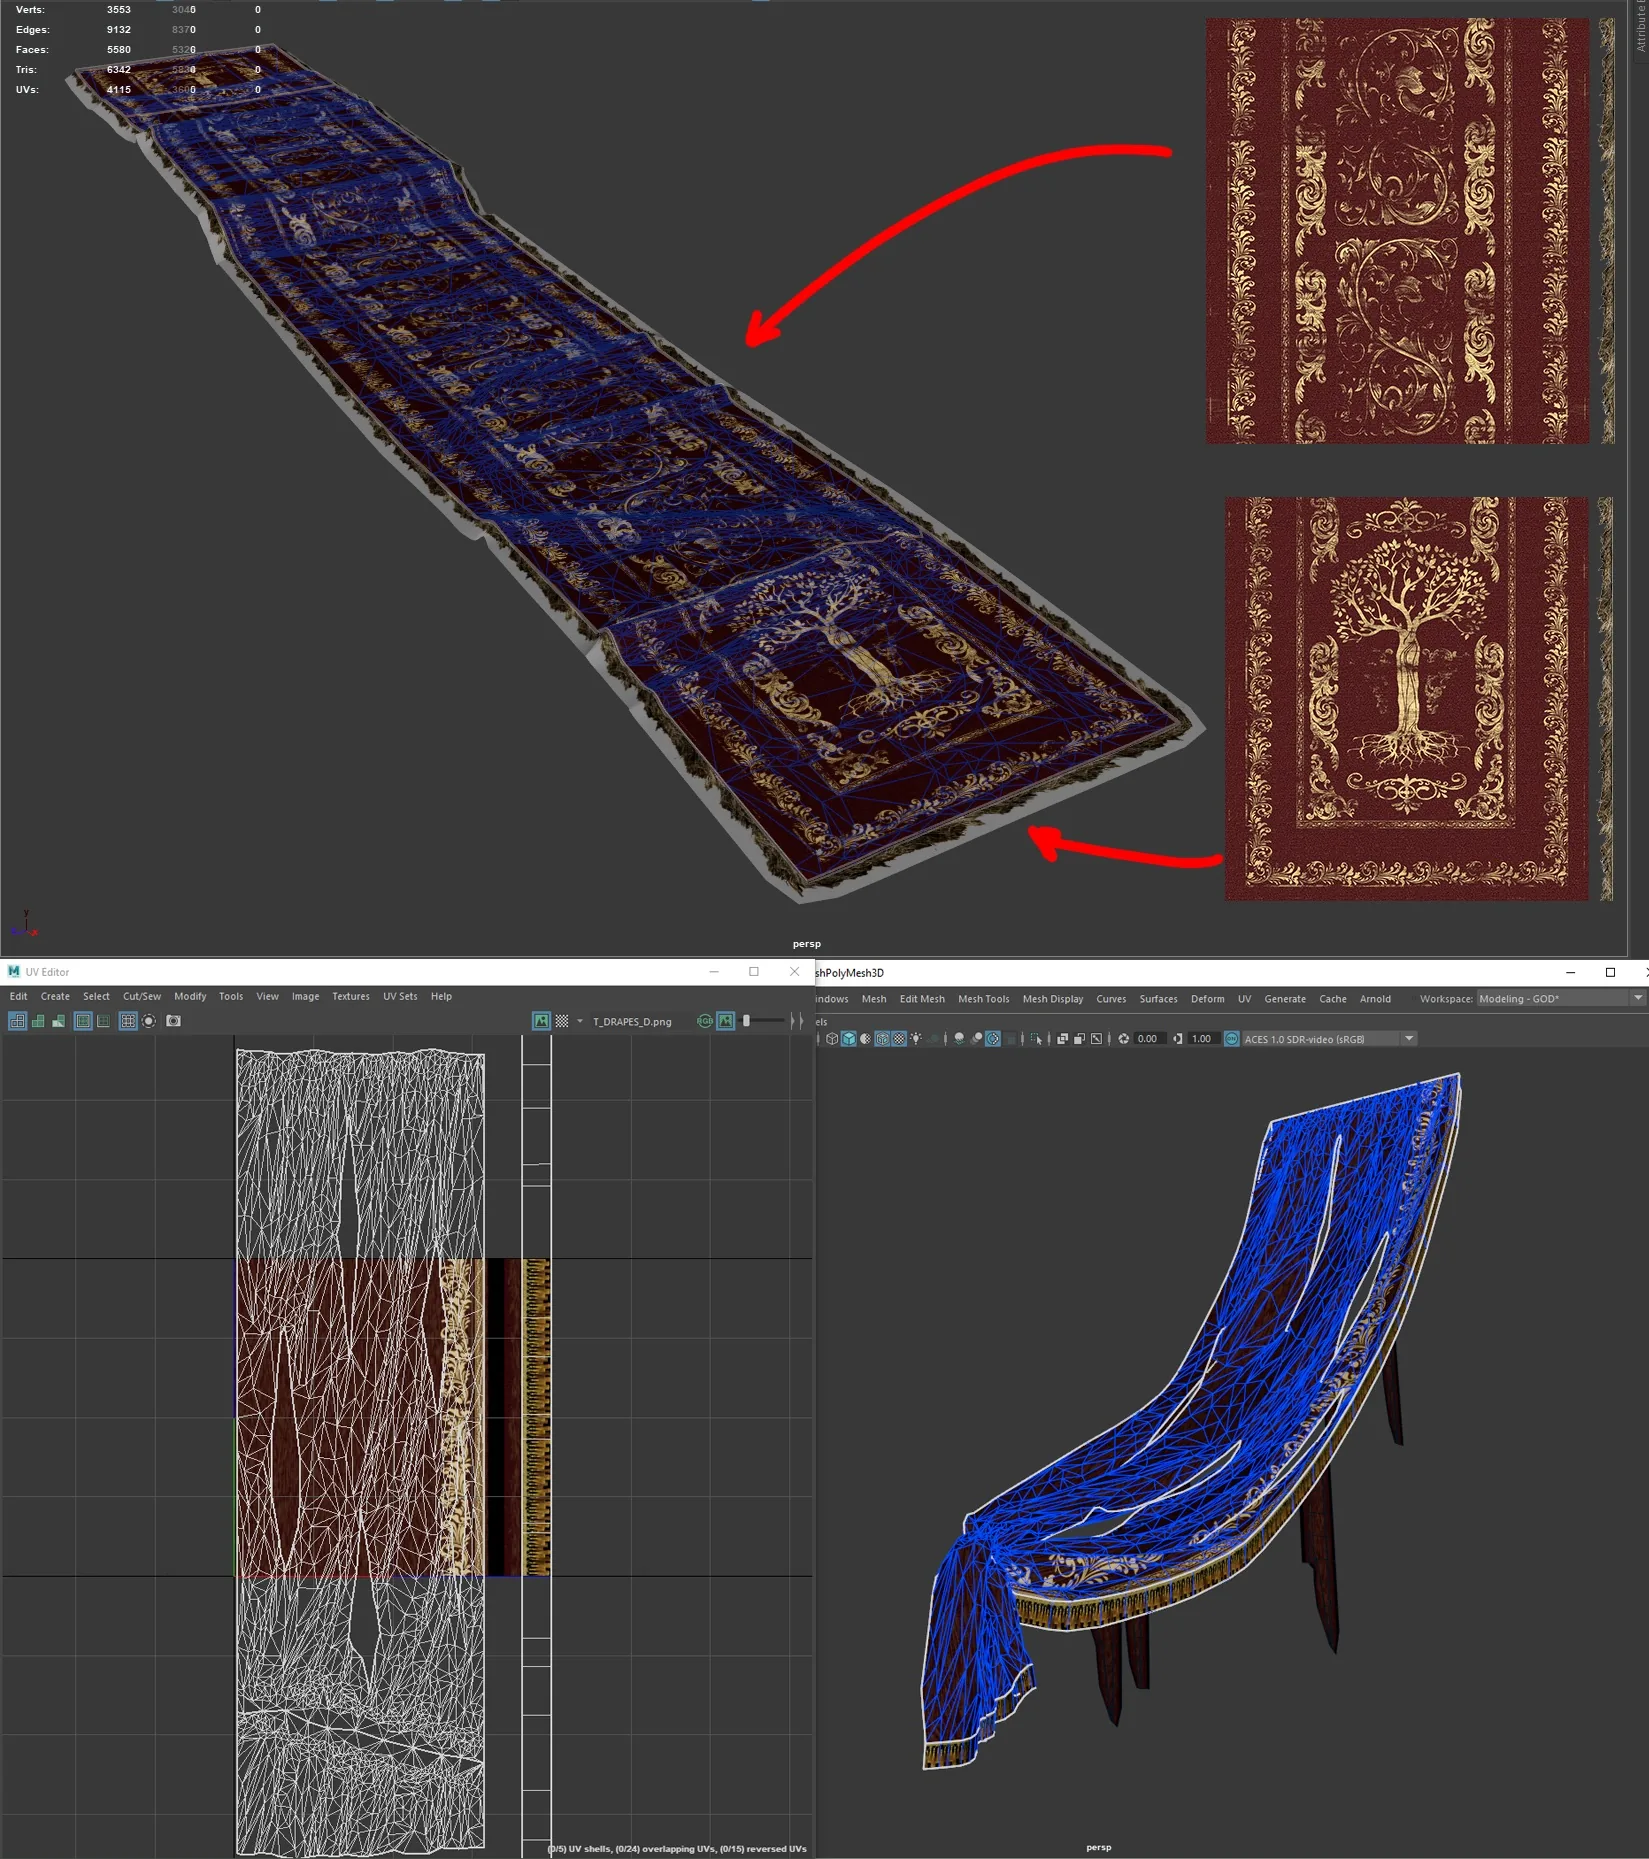Click the UV snapshot camera icon
1649x1859 pixels.
tap(173, 1021)
